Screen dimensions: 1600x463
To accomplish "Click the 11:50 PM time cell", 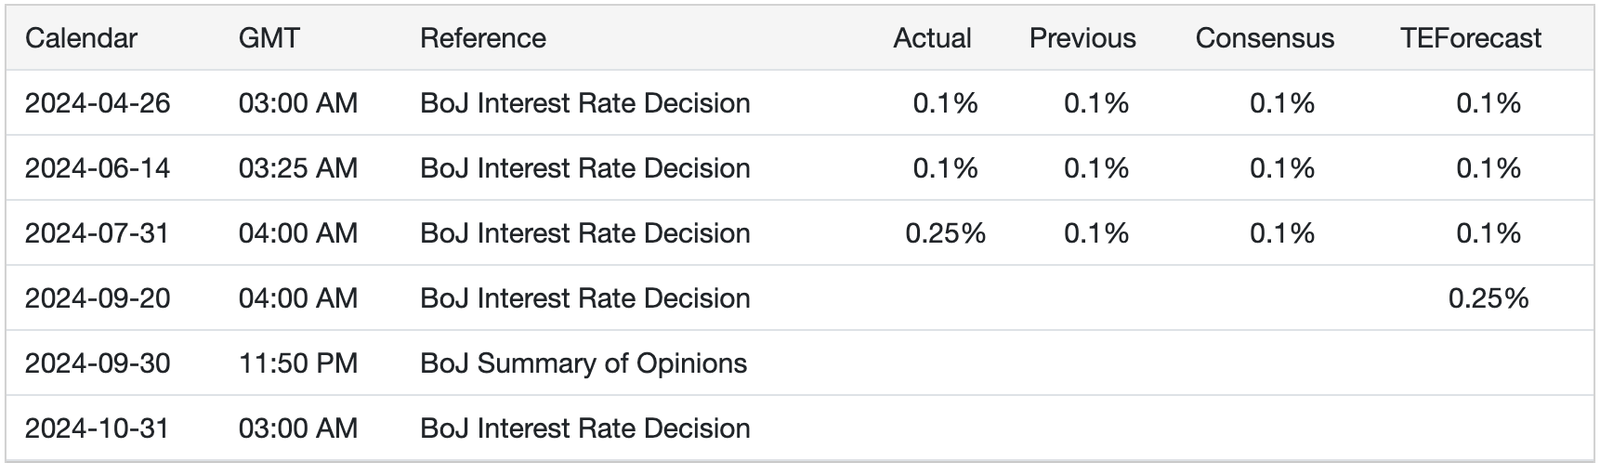I will [x=298, y=363].
